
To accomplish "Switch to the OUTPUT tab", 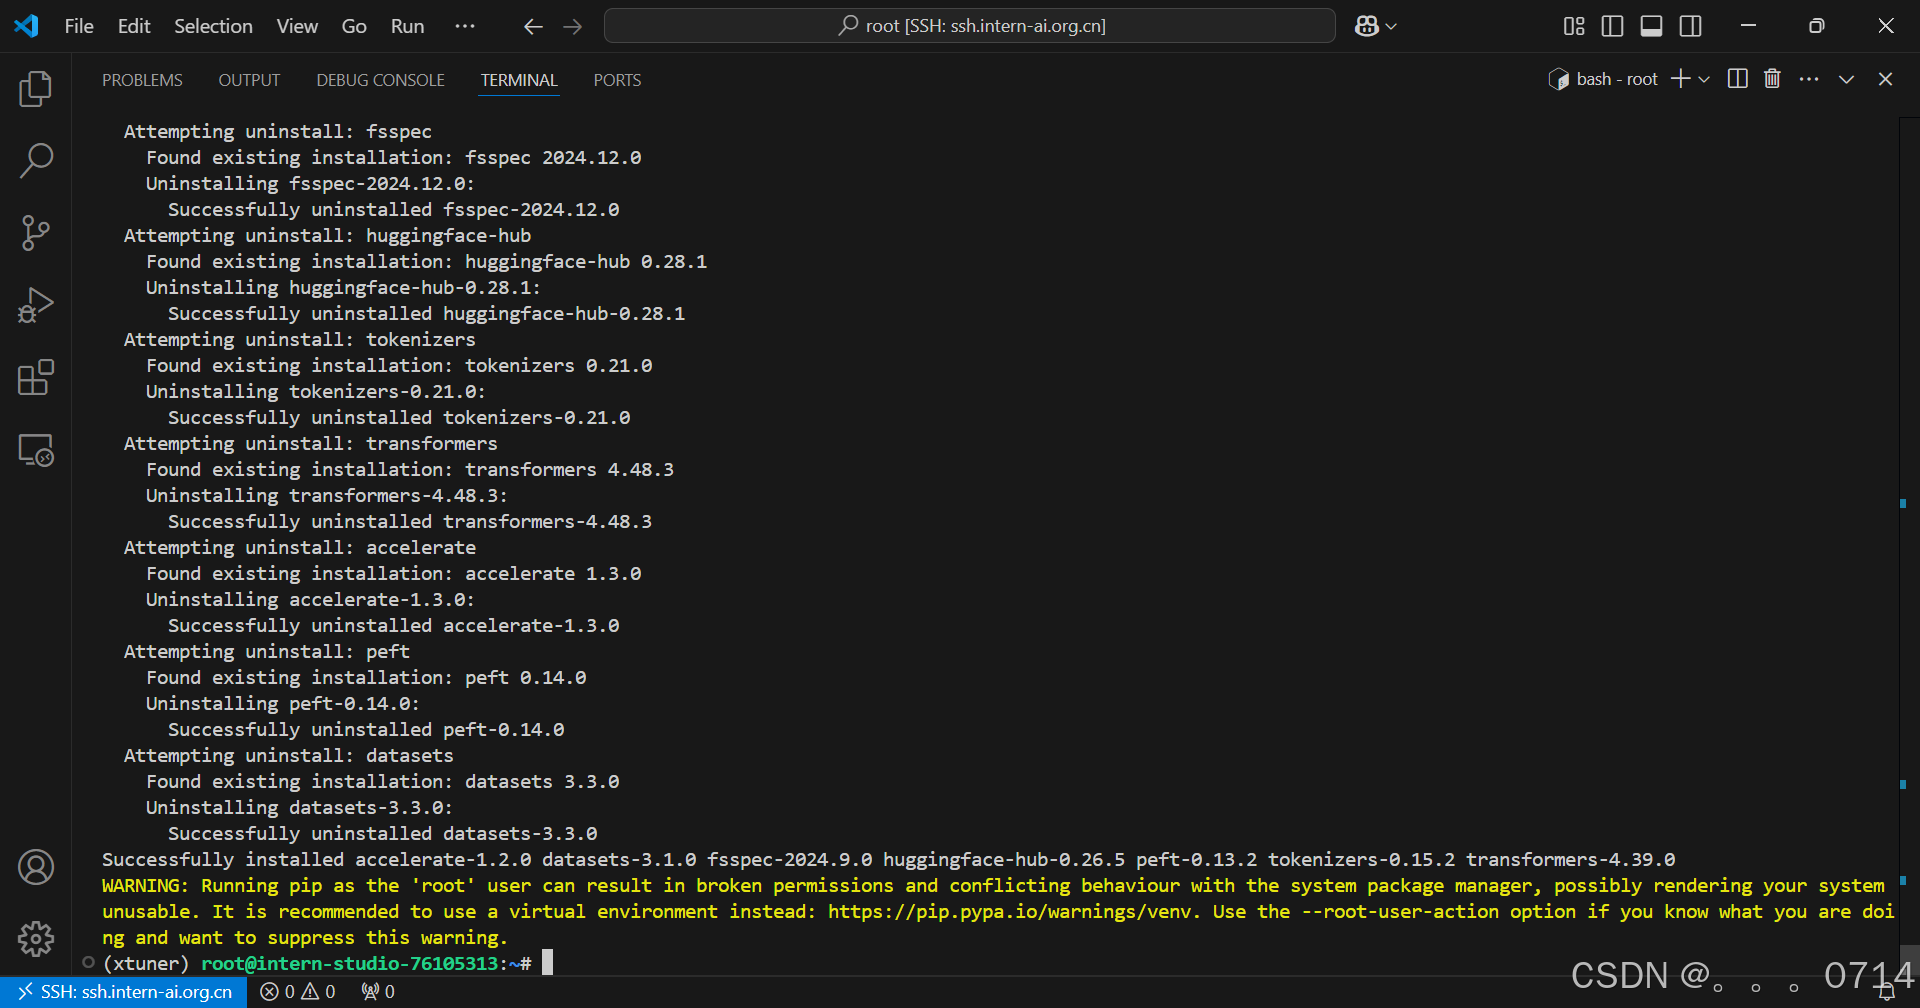I will coord(249,80).
